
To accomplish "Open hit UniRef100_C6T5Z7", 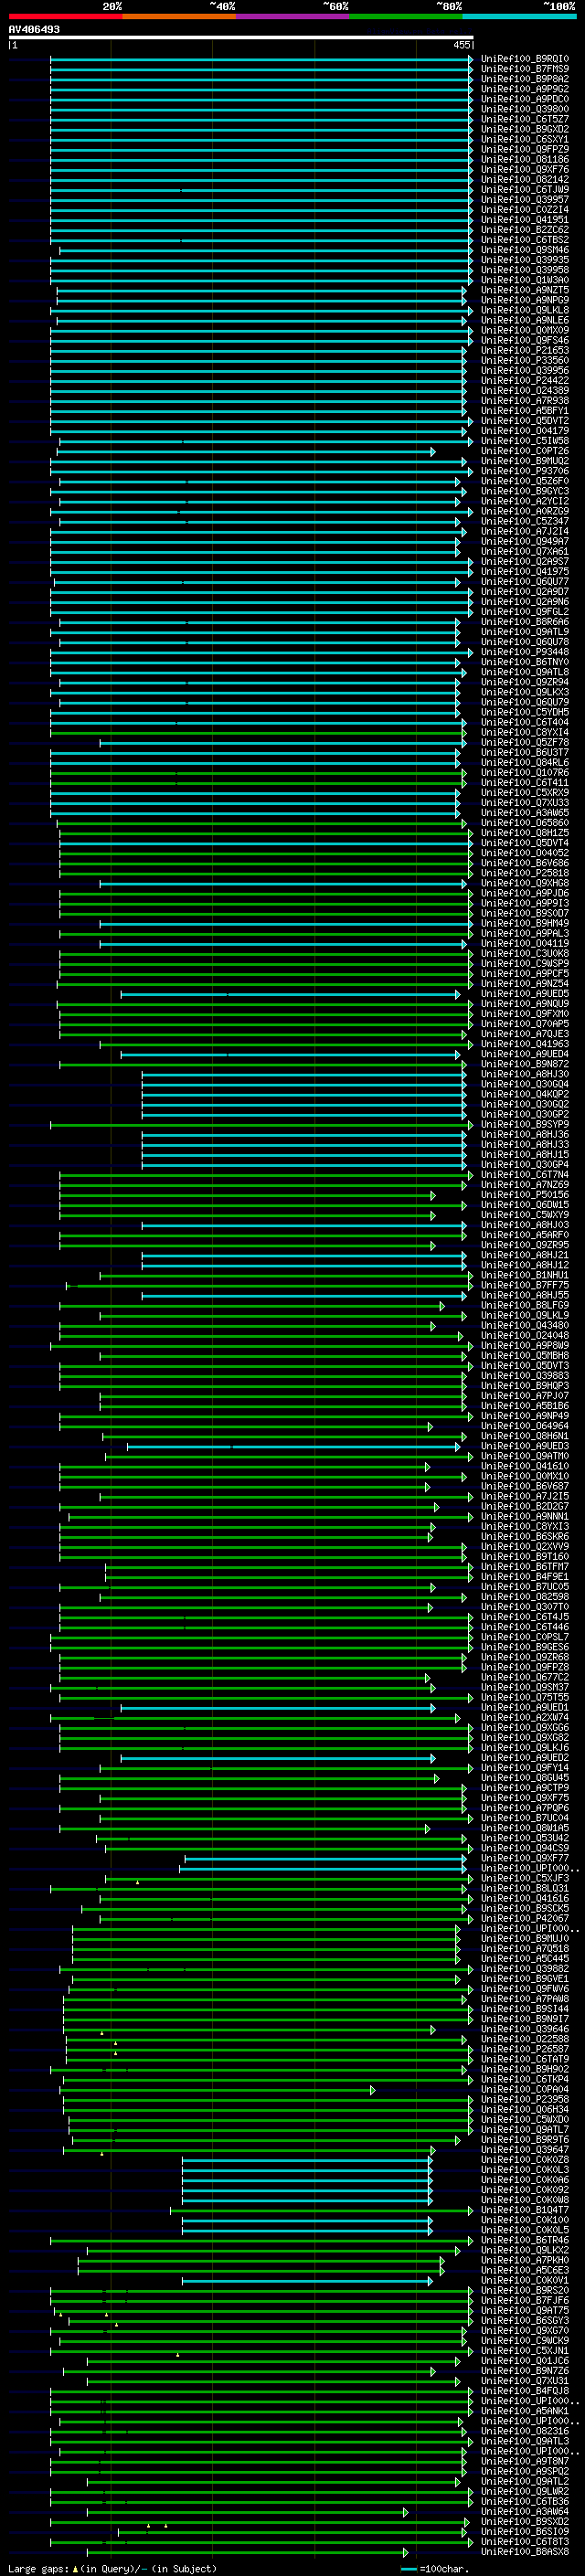I will tap(525, 119).
